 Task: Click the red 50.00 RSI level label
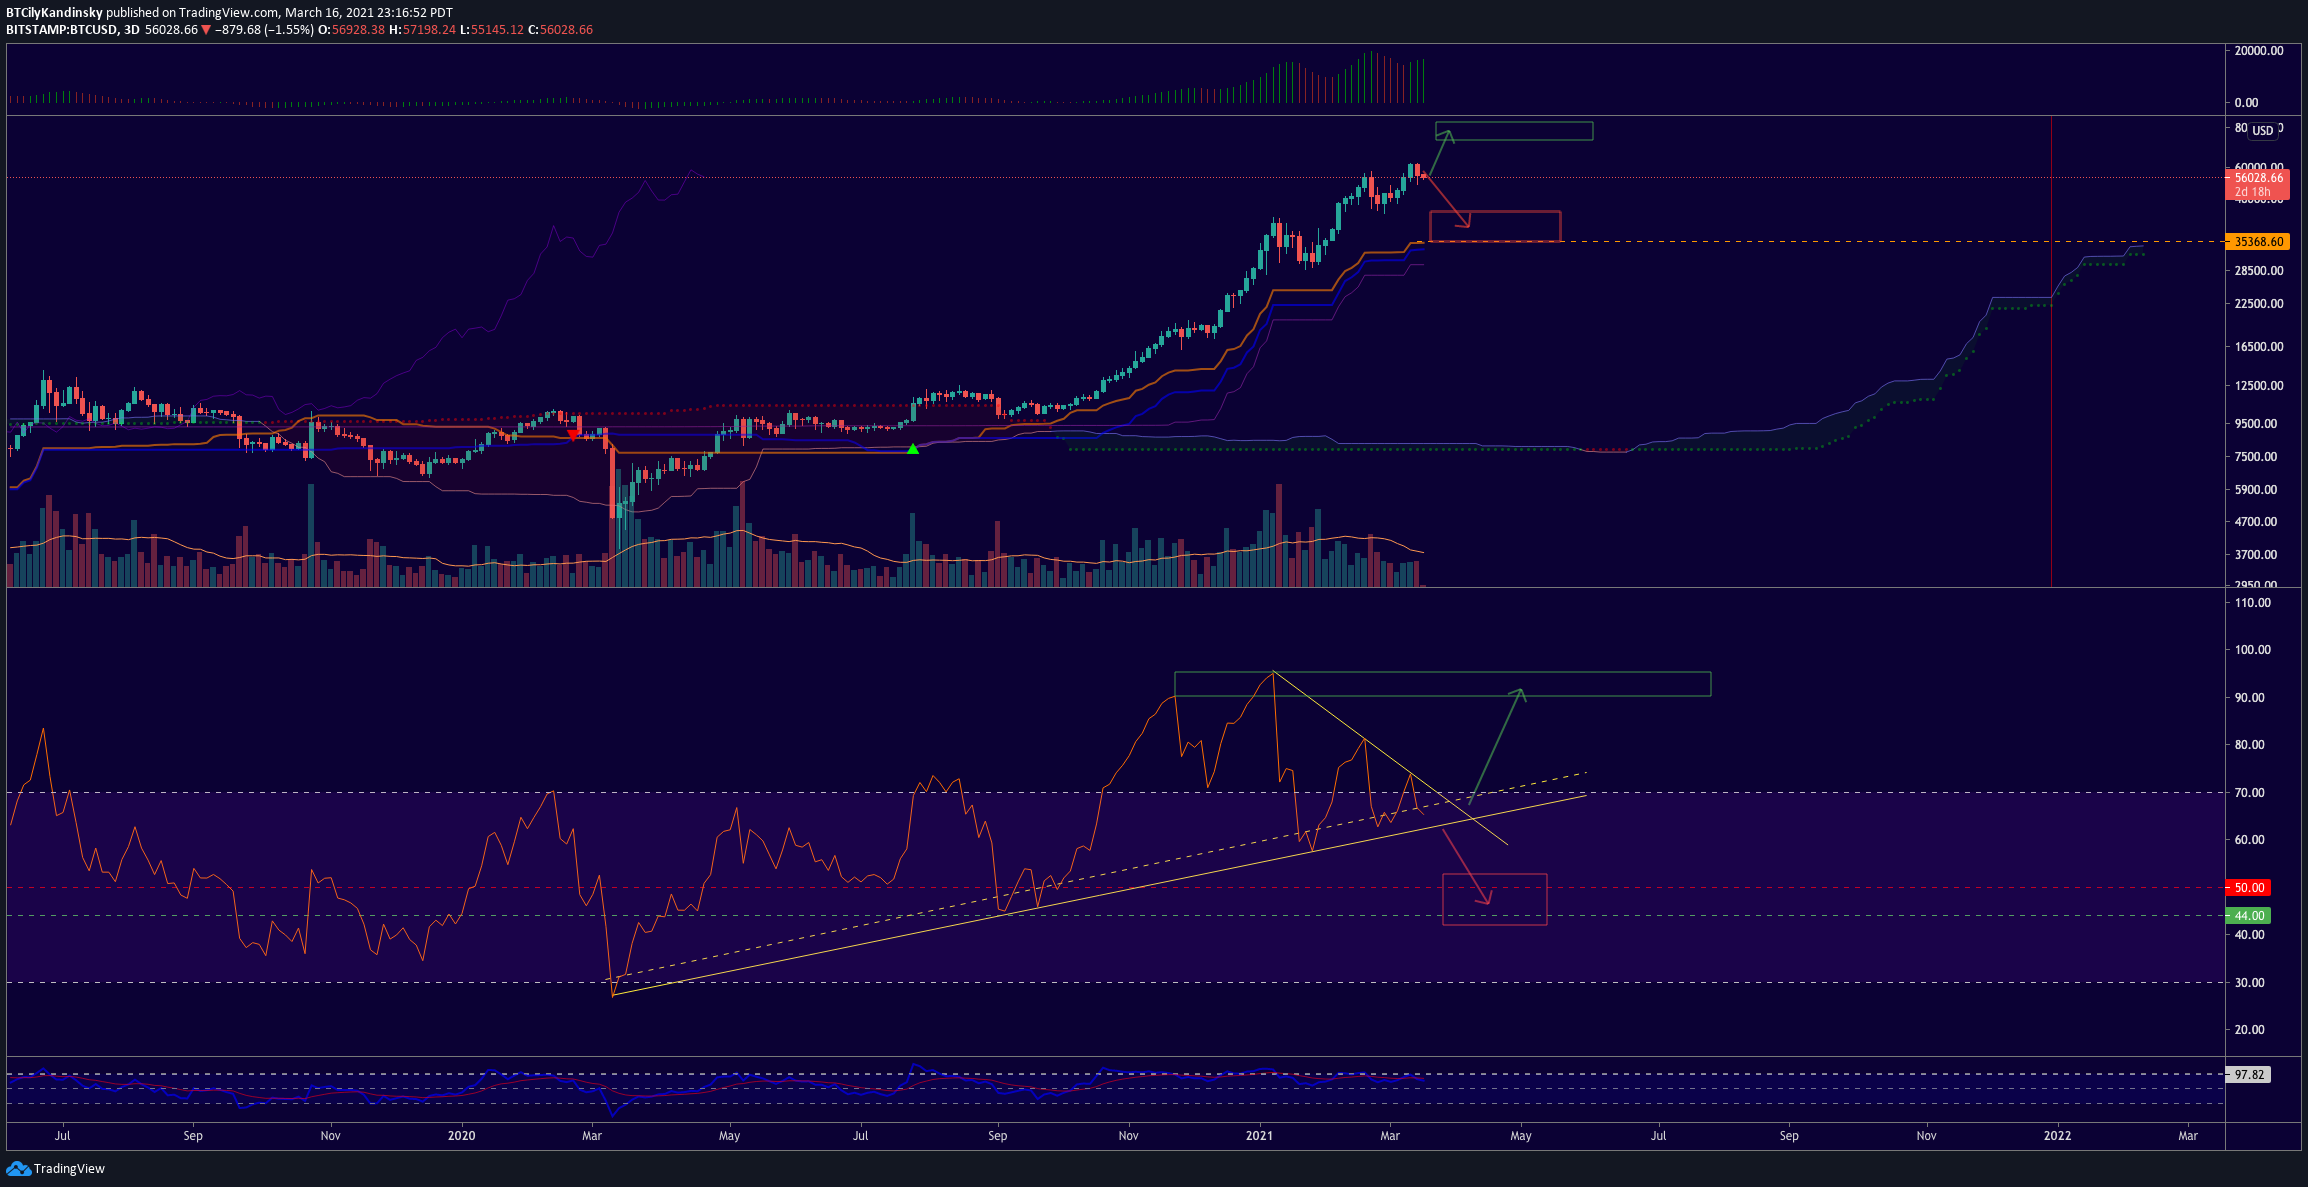(2249, 888)
